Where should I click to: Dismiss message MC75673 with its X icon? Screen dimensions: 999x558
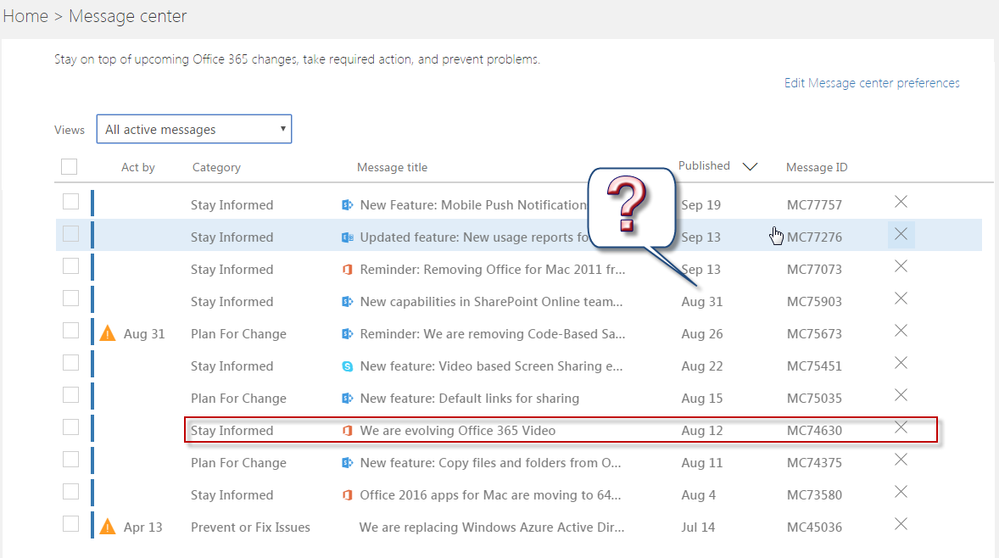tap(901, 331)
